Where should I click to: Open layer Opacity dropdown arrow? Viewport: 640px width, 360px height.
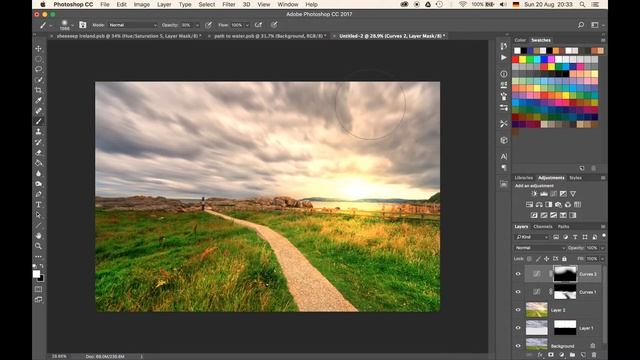602,248
